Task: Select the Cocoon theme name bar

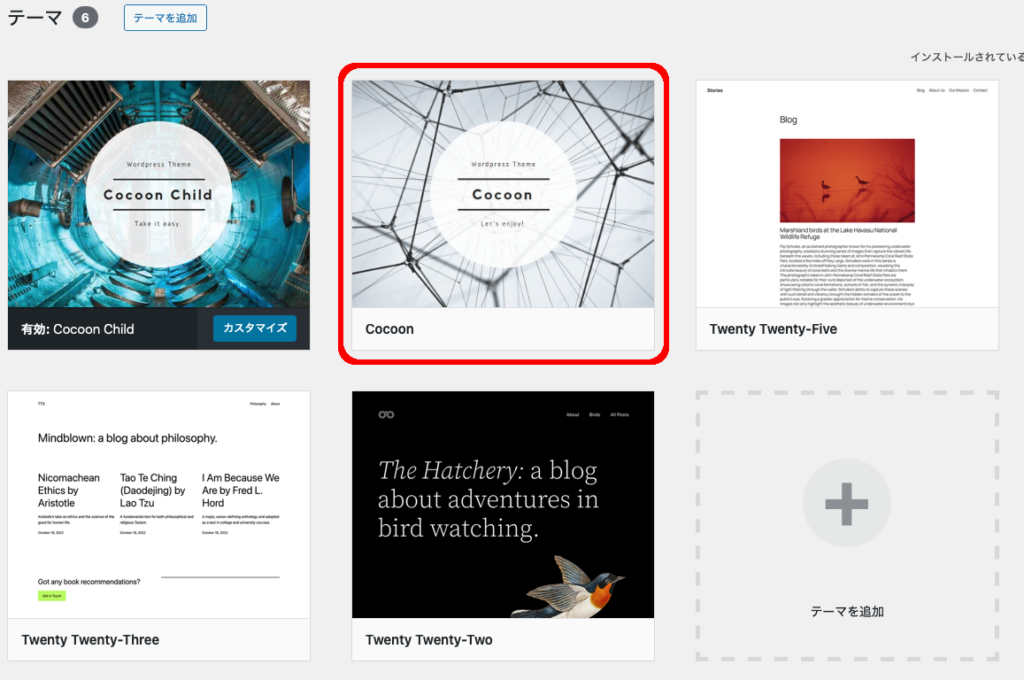Action: [503, 329]
